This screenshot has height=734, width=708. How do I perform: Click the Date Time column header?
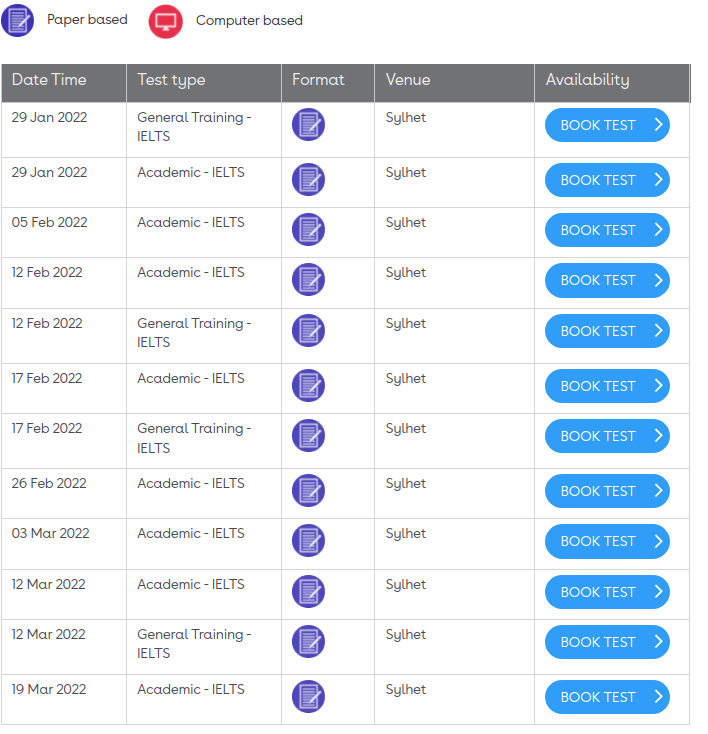49,80
